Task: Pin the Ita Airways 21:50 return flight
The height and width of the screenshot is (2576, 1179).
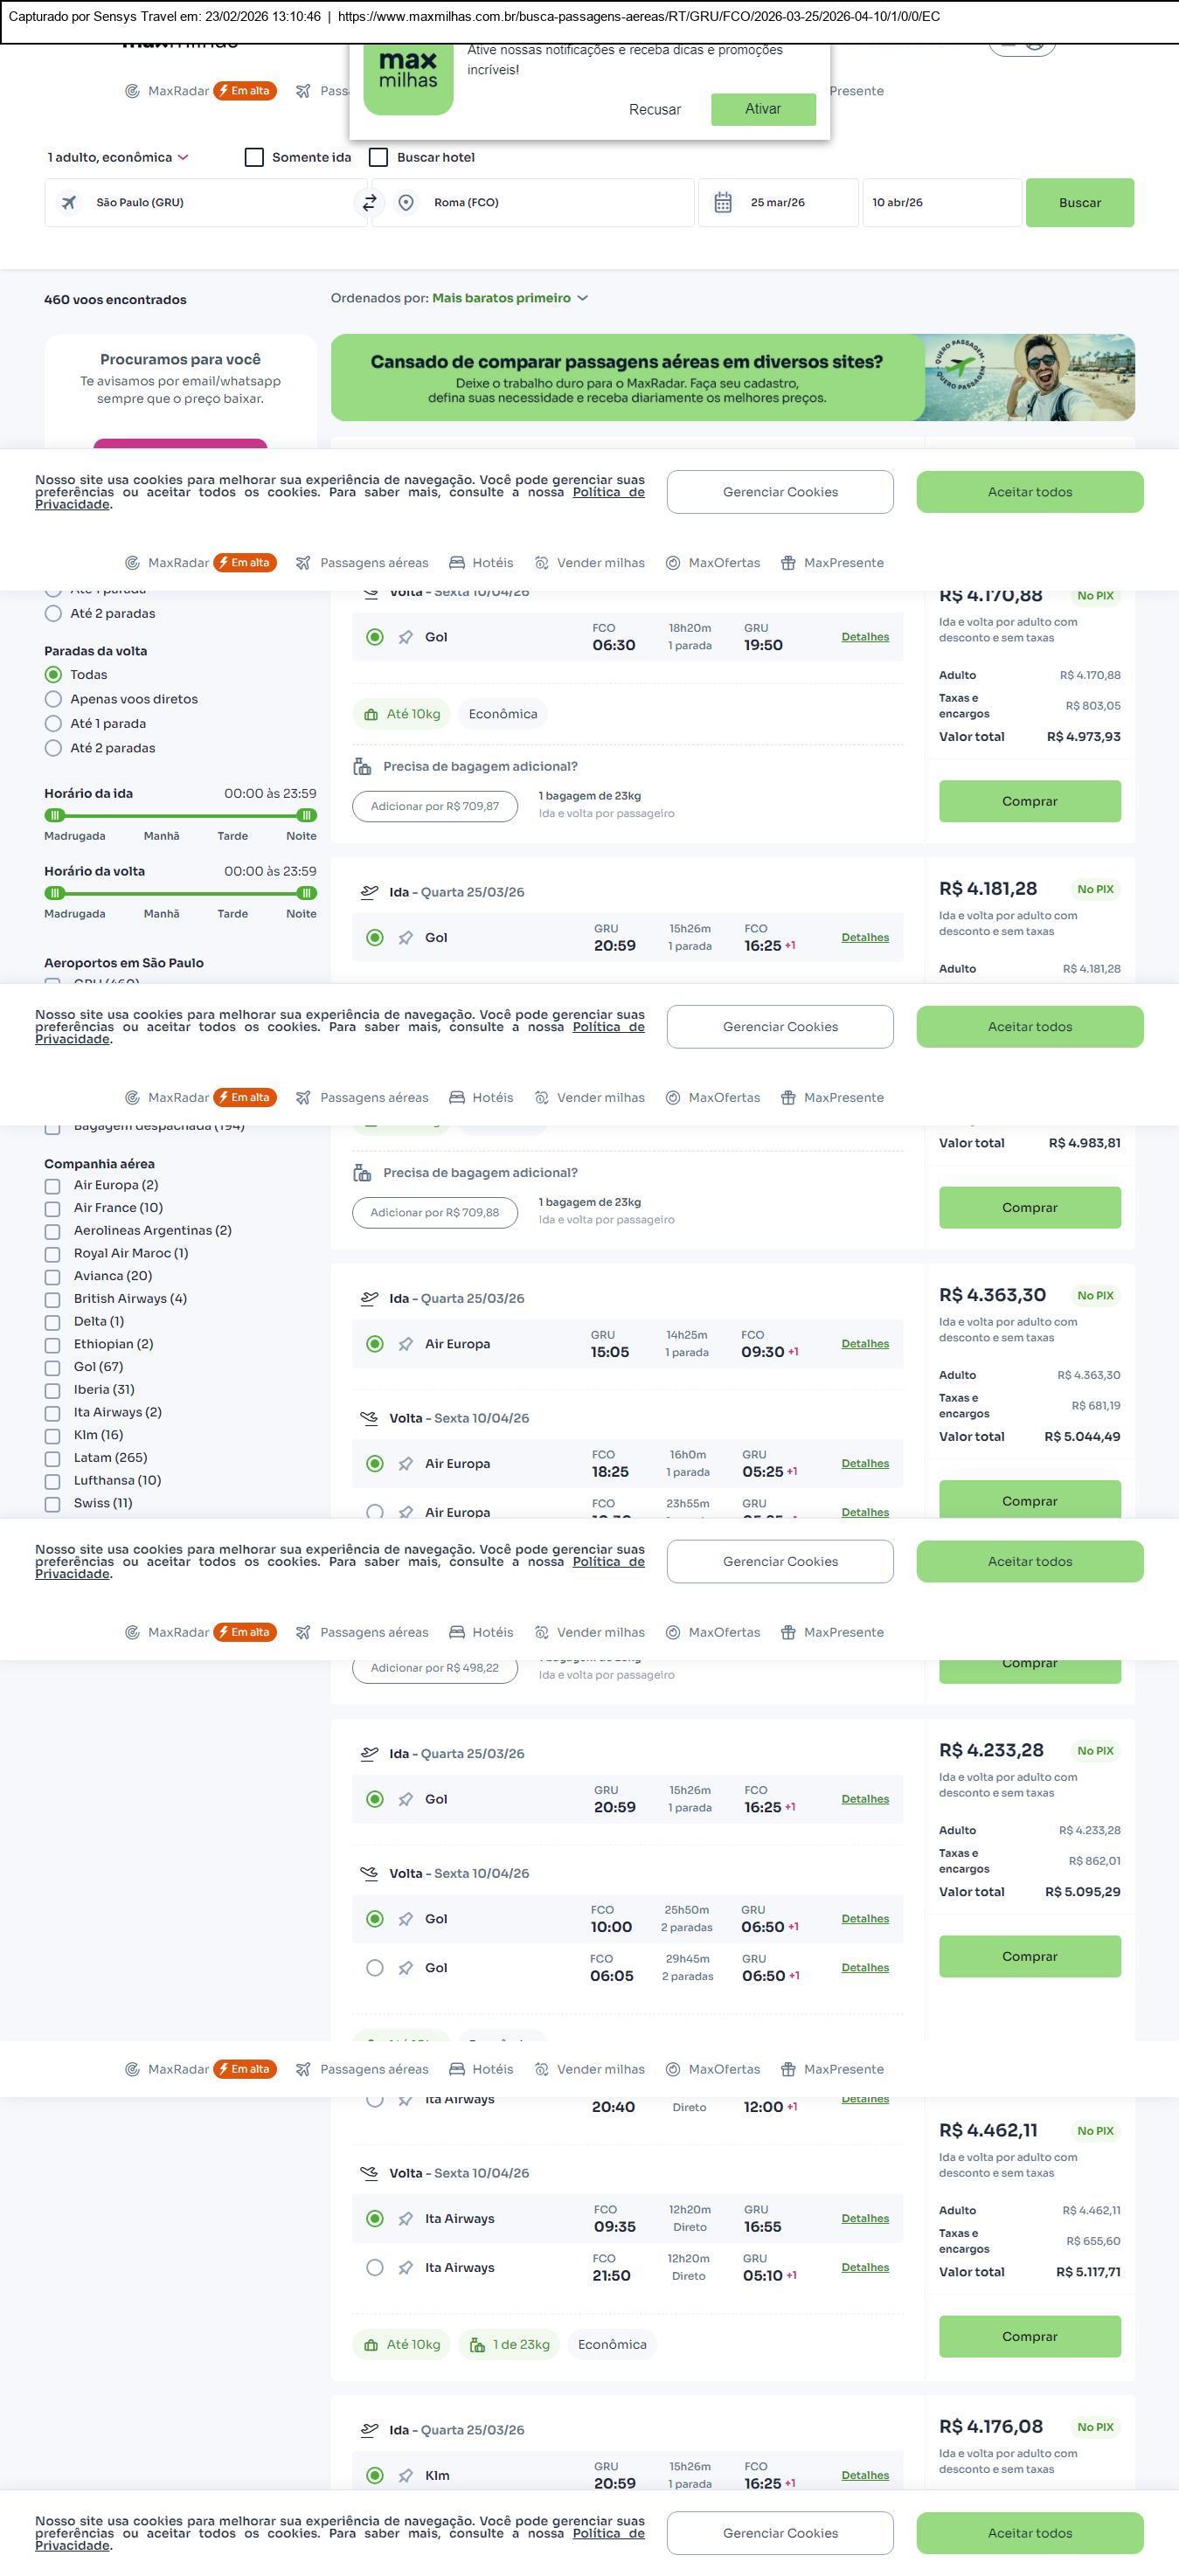Action: [x=405, y=2268]
